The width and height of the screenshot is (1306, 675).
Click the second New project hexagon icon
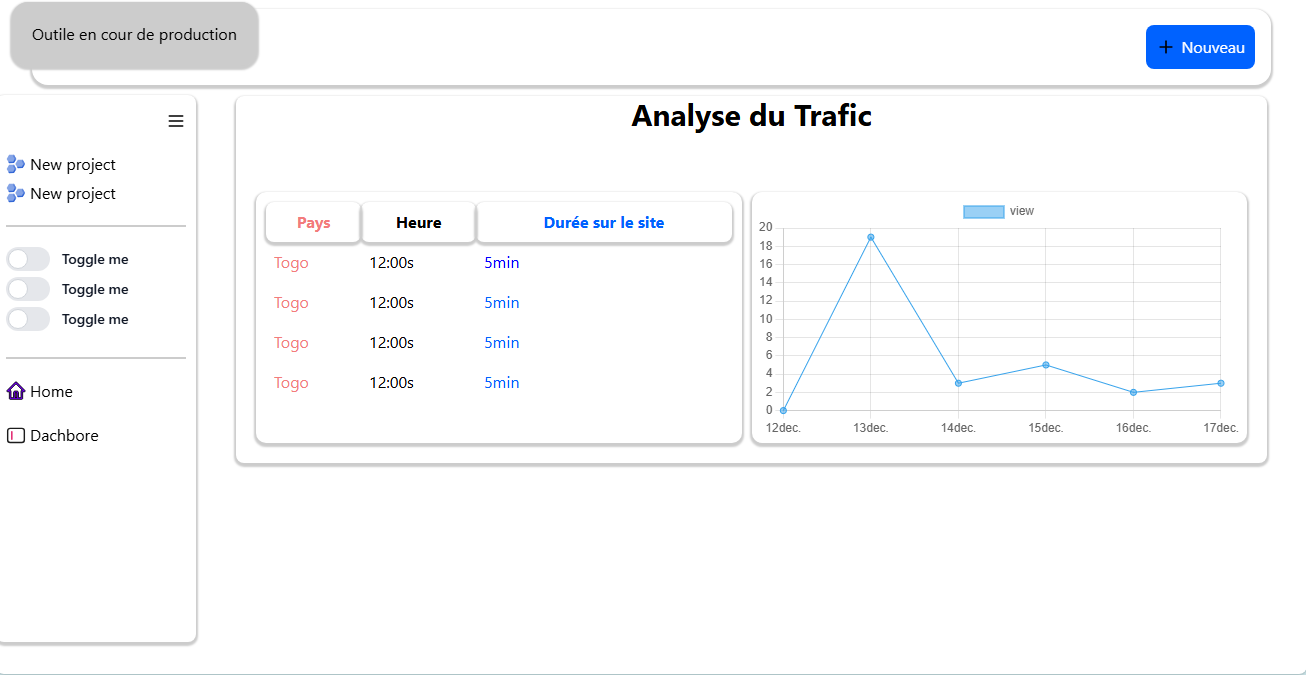point(16,193)
